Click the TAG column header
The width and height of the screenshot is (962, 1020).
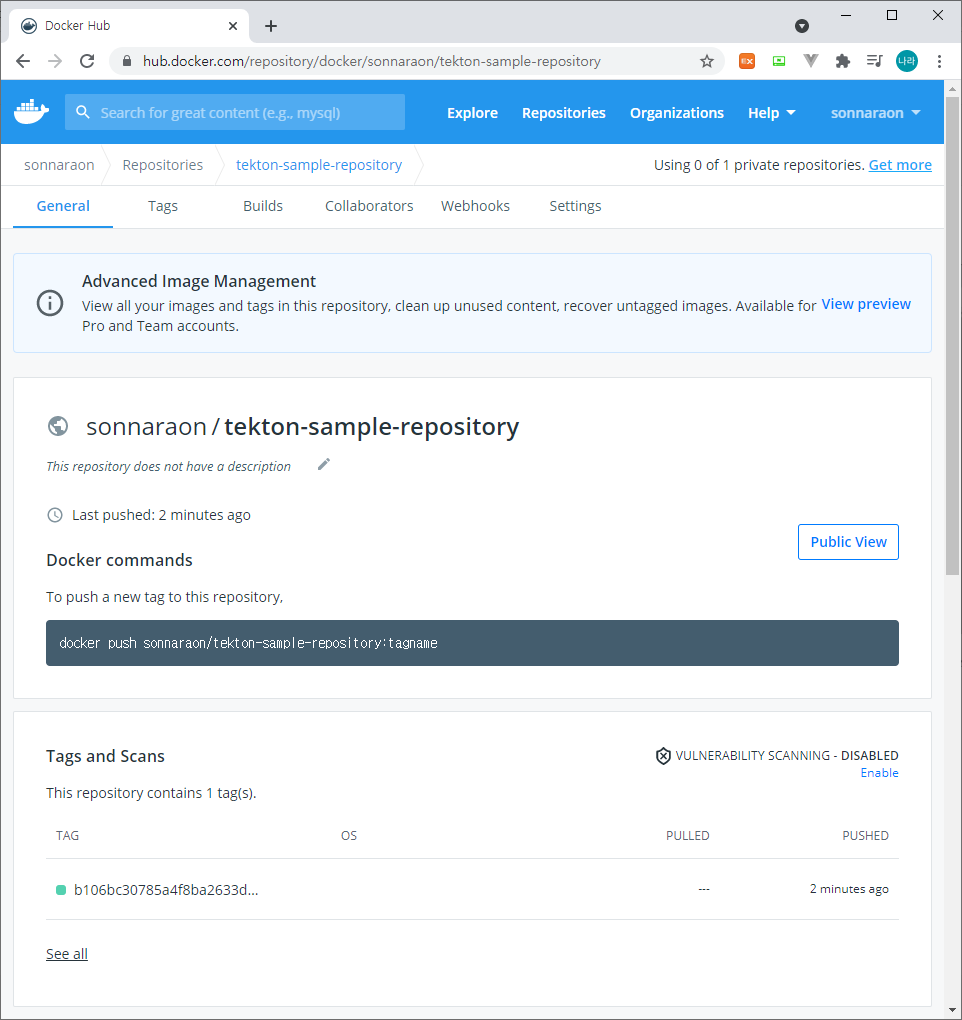(x=68, y=835)
